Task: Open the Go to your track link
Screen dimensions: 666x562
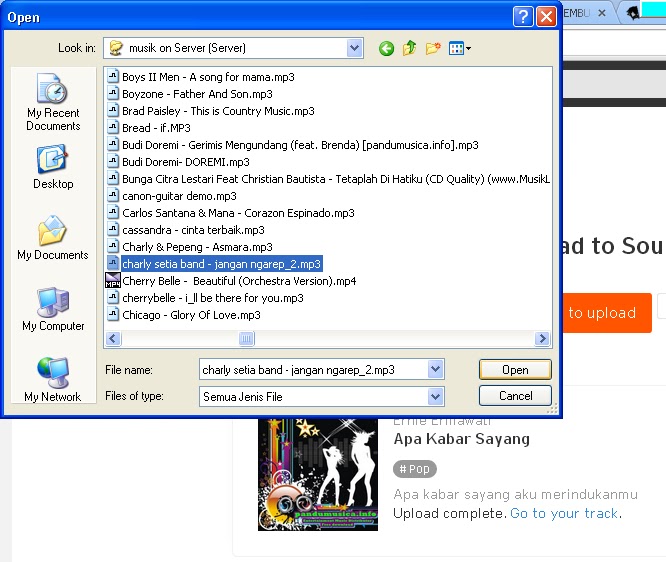Action: click(x=564, y=513)
